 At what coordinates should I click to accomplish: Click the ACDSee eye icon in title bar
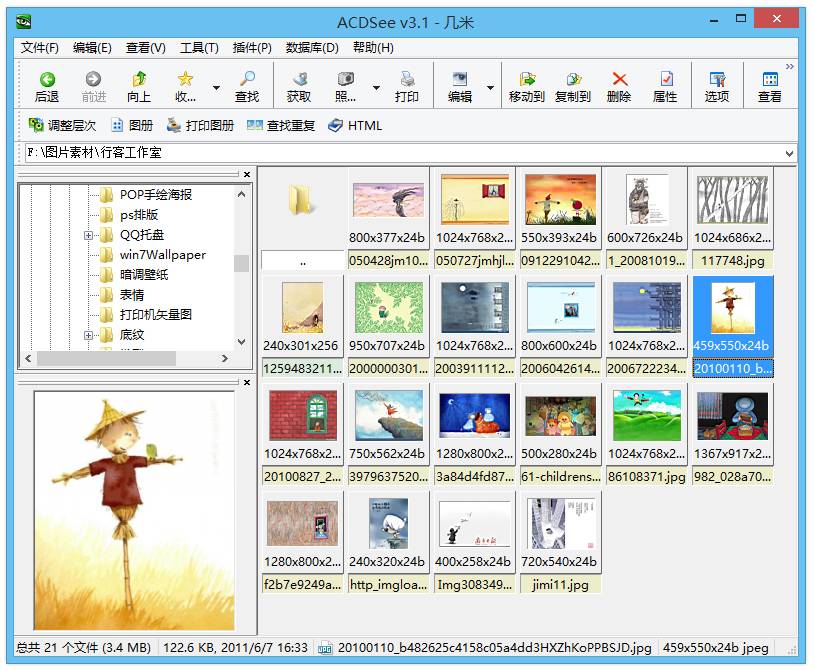tap(23, 21)
